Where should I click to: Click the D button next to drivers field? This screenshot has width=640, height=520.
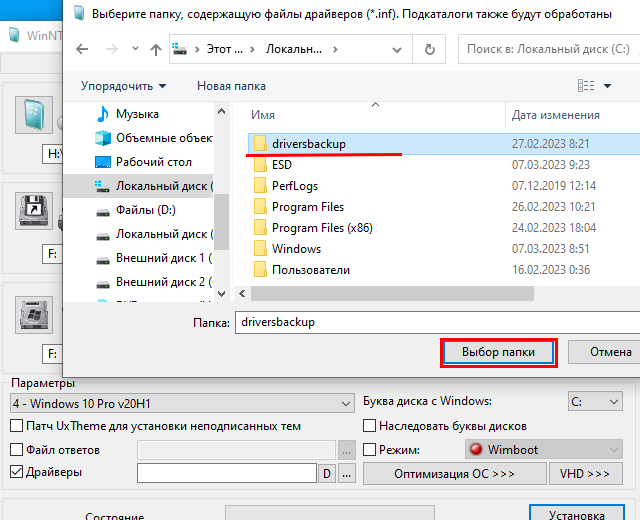[x=327, y=473]
